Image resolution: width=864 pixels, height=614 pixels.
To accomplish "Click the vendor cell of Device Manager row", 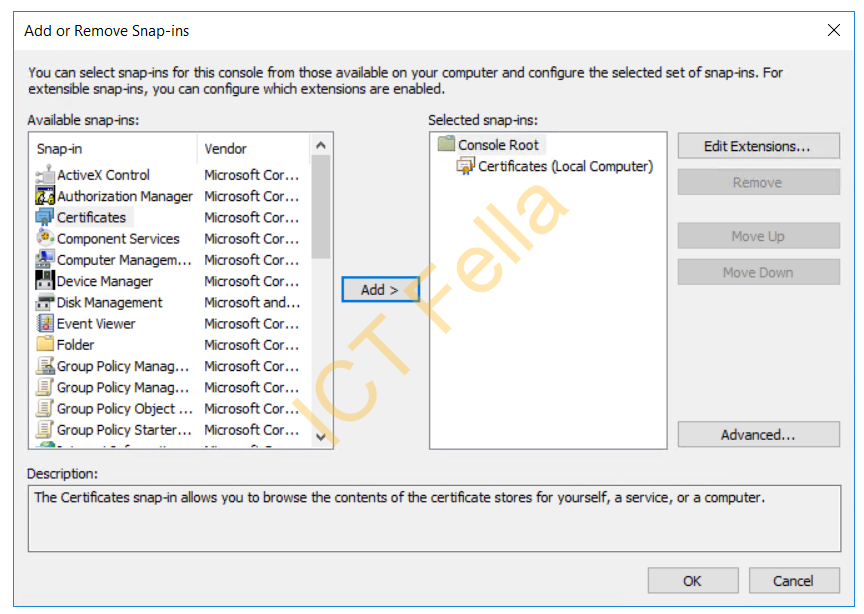I will pos(252,281).
